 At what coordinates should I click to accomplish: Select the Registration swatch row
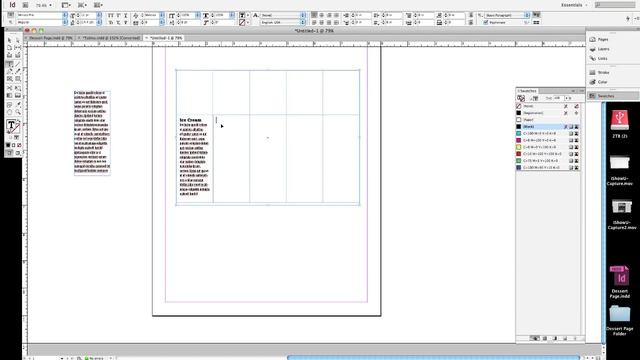pos(547,113)
